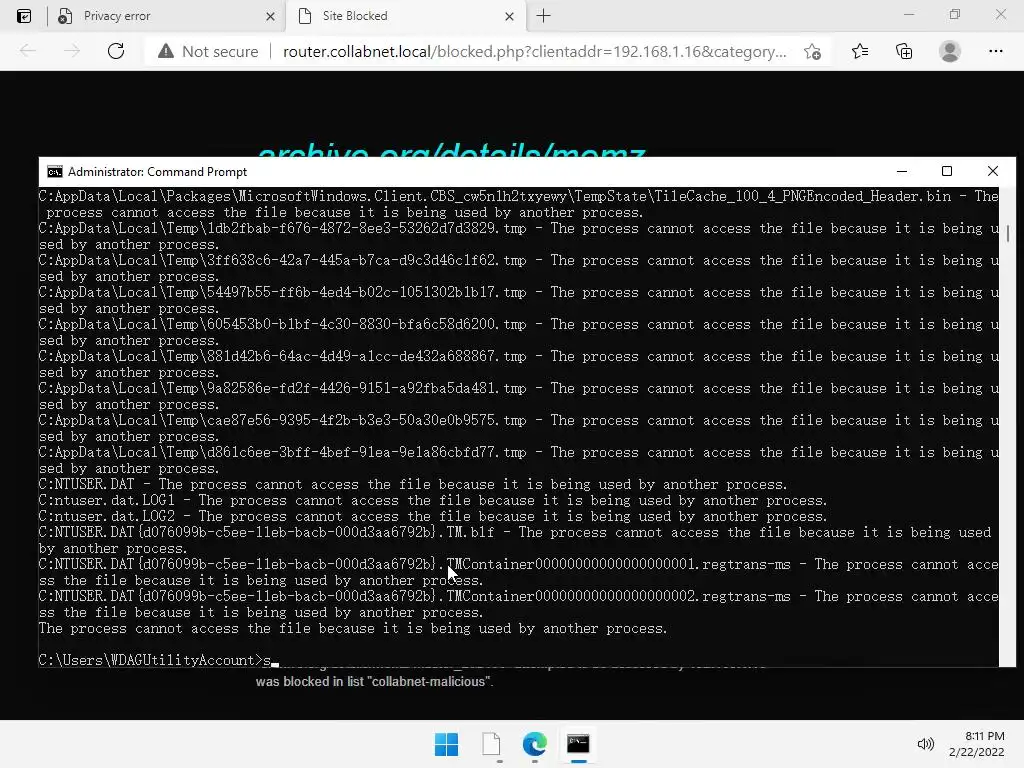Switch to the Privacy error tab

pos(167,16)
